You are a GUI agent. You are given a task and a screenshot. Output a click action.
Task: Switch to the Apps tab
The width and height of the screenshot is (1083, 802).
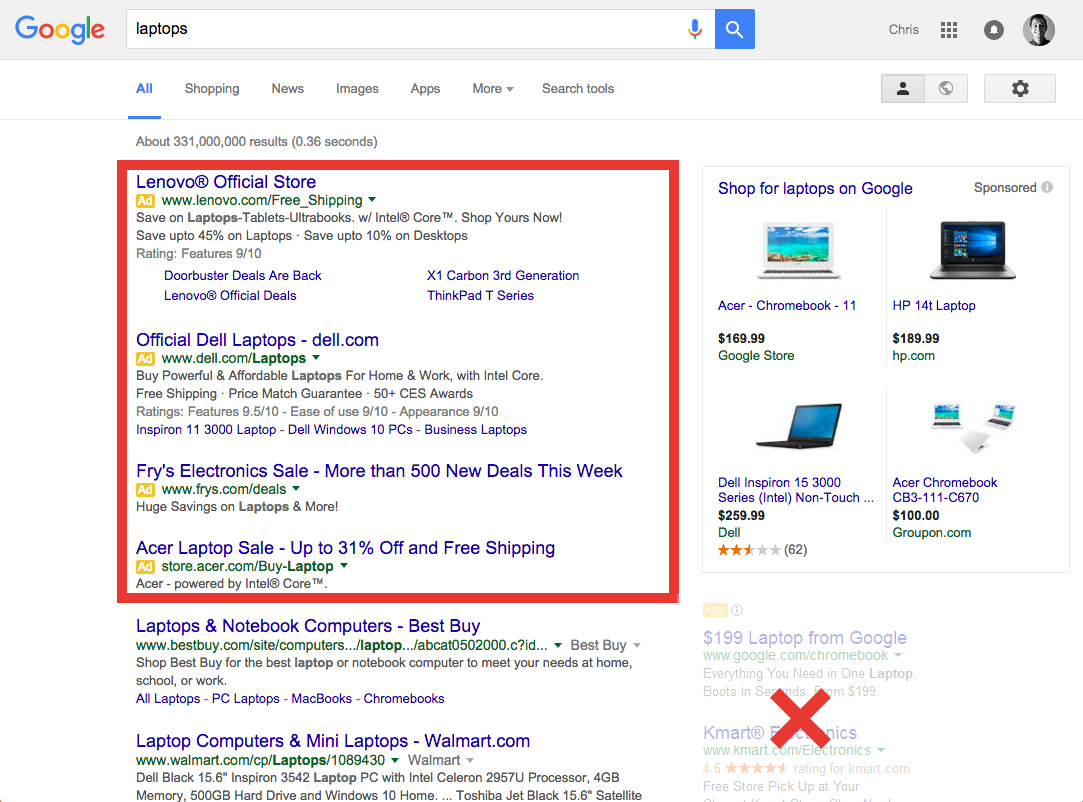click(425, 88)
